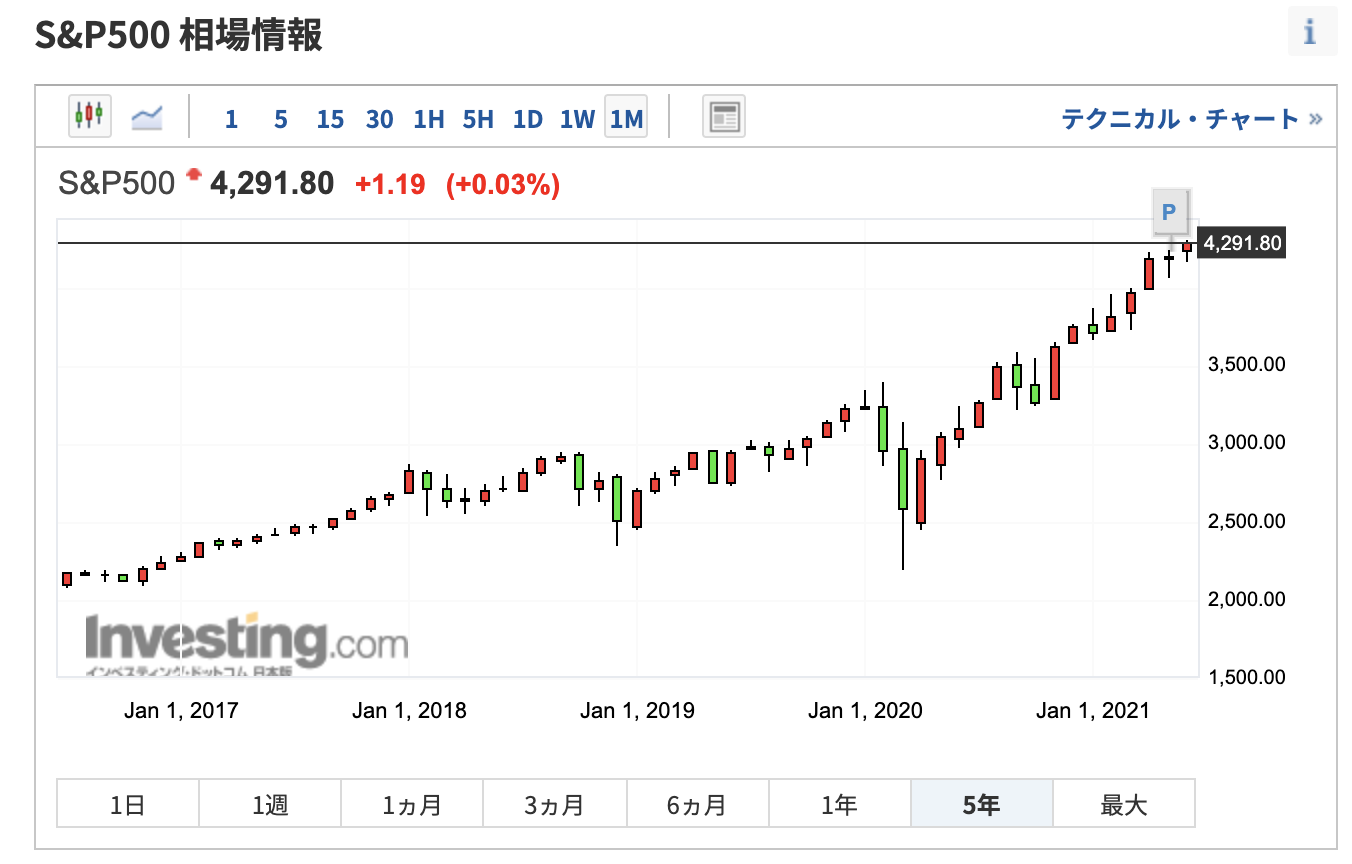Select the 5H interval
This screenshot has height=864, width=1352.
point(478,120)
